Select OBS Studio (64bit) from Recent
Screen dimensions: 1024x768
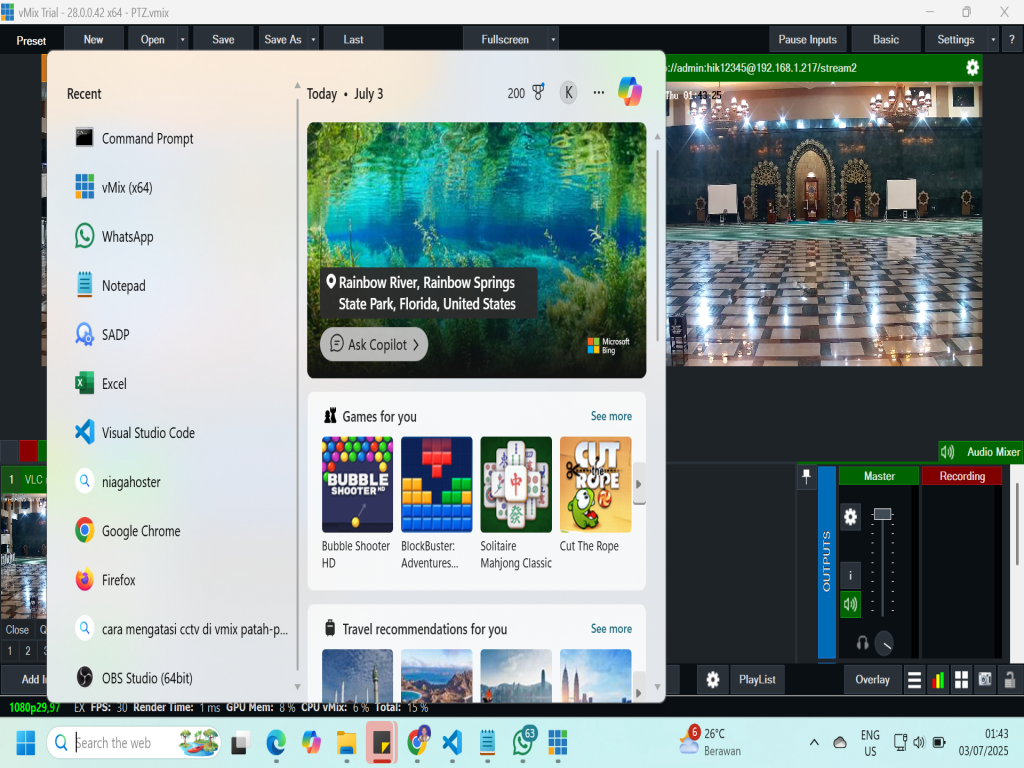coord(146,678)
